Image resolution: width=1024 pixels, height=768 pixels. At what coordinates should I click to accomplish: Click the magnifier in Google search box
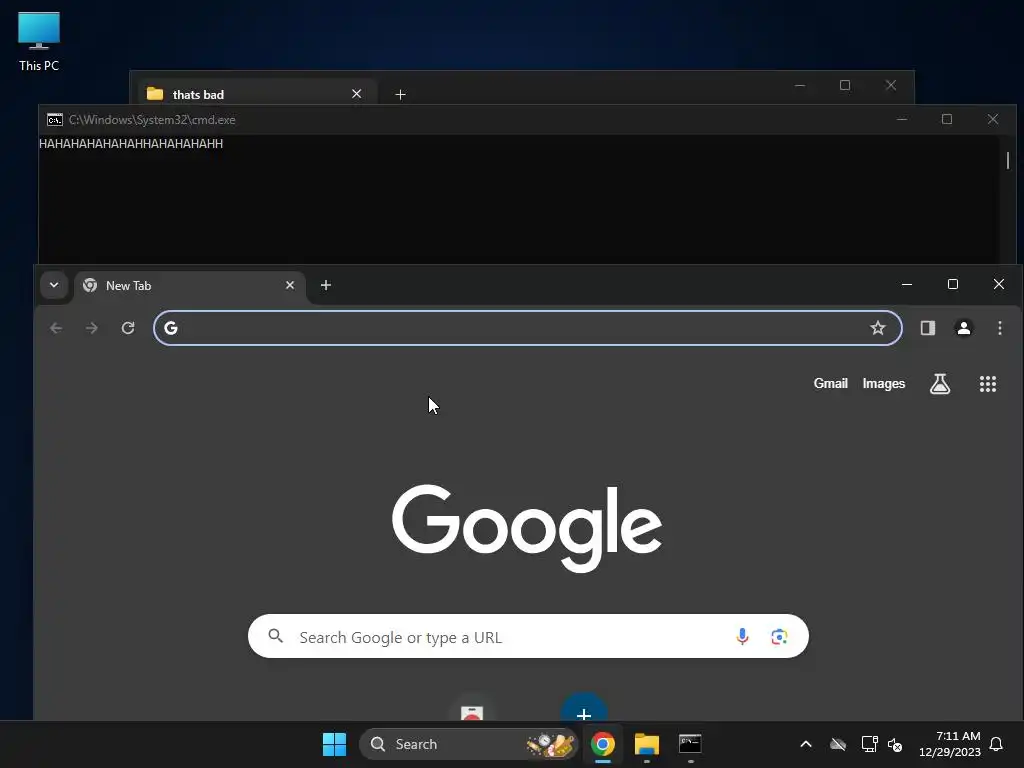tap(276, 636)
